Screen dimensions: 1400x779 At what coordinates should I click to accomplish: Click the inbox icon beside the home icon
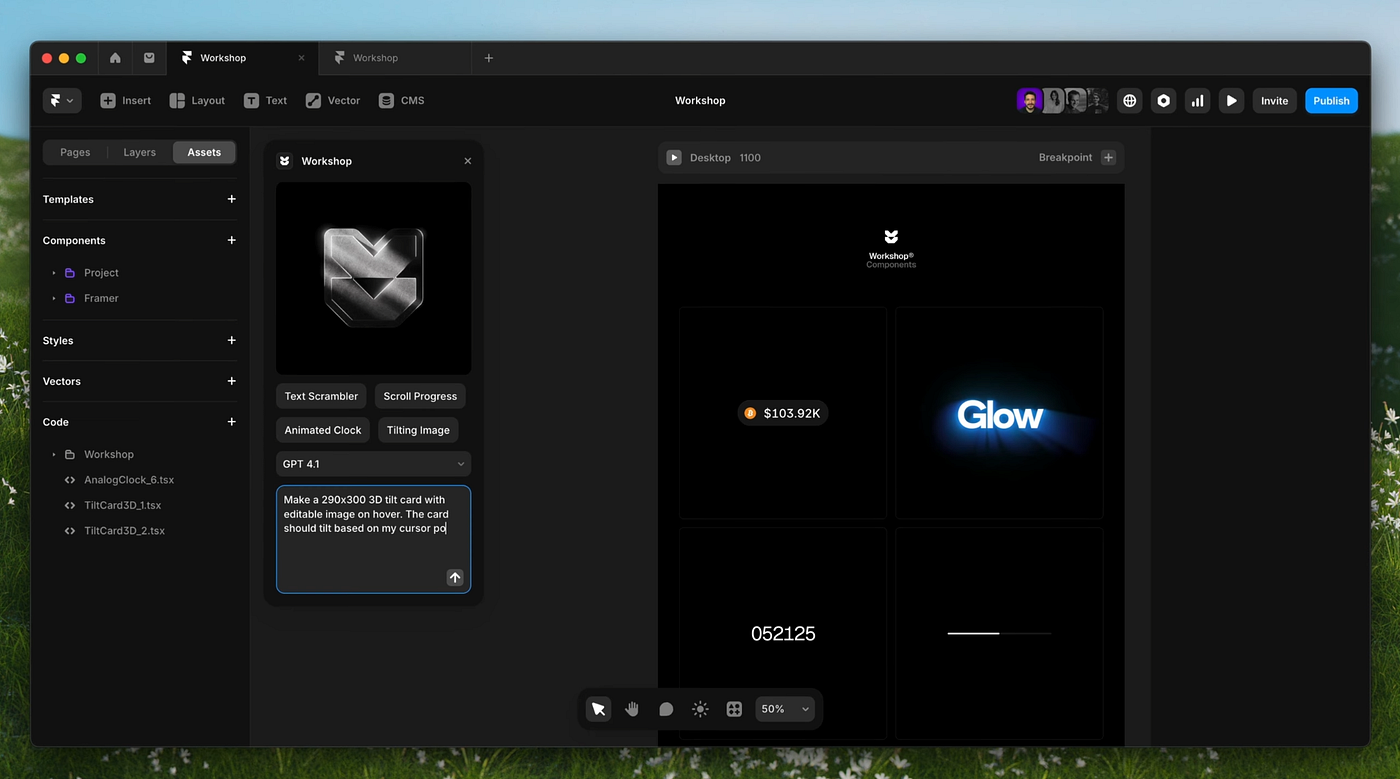click(149, 58)
